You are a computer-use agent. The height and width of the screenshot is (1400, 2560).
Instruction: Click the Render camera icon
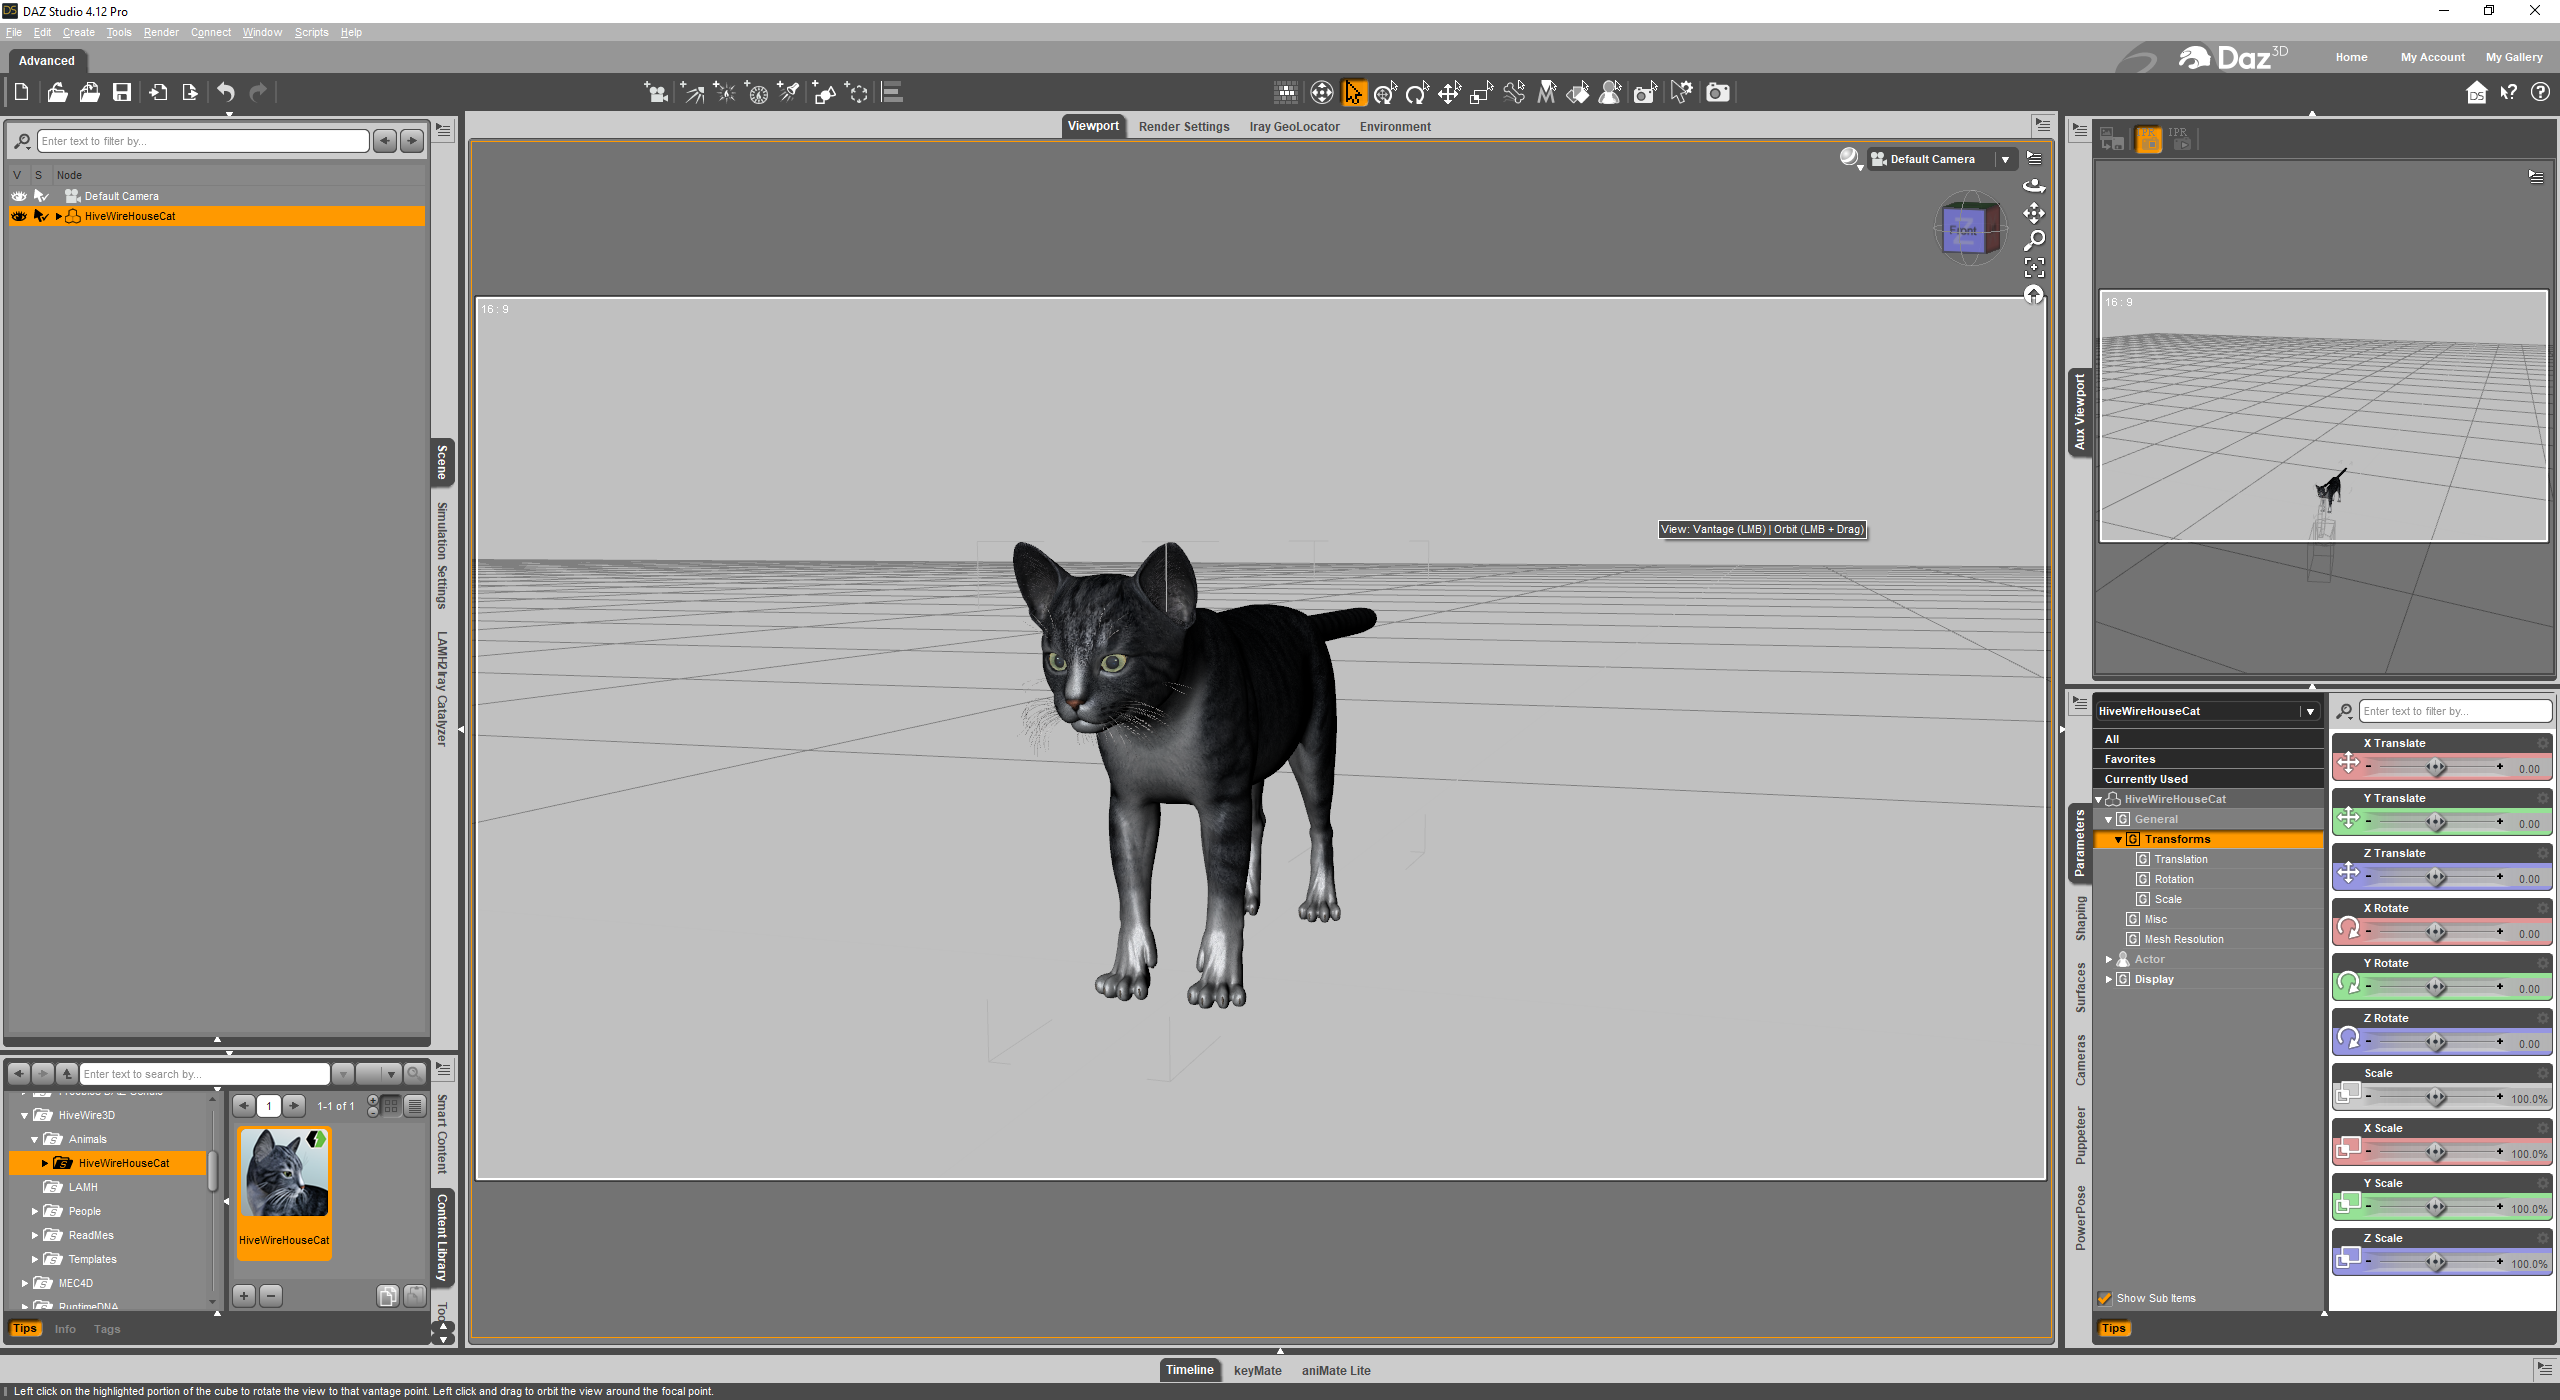click(x=1717, y=93)
